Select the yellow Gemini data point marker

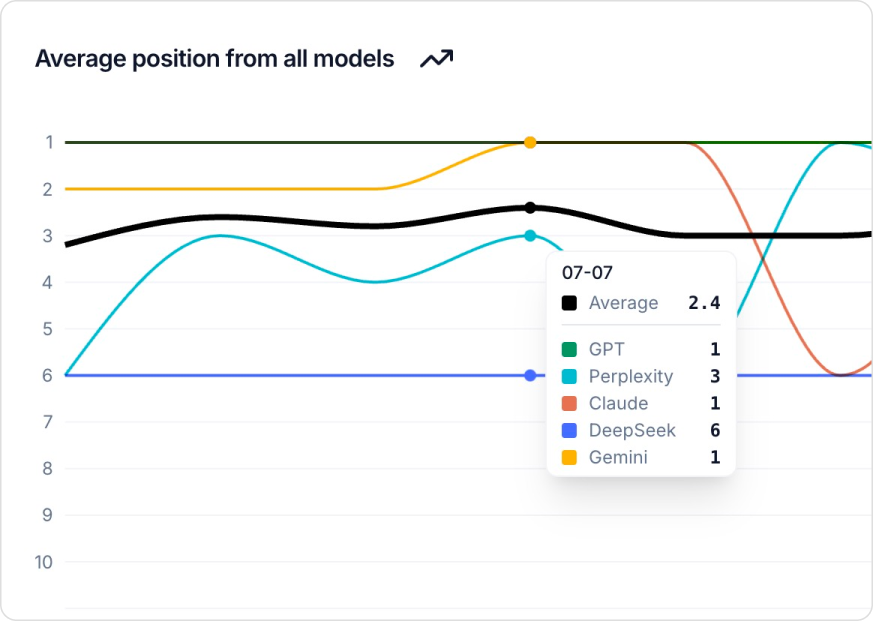click(x=530, y=142)
